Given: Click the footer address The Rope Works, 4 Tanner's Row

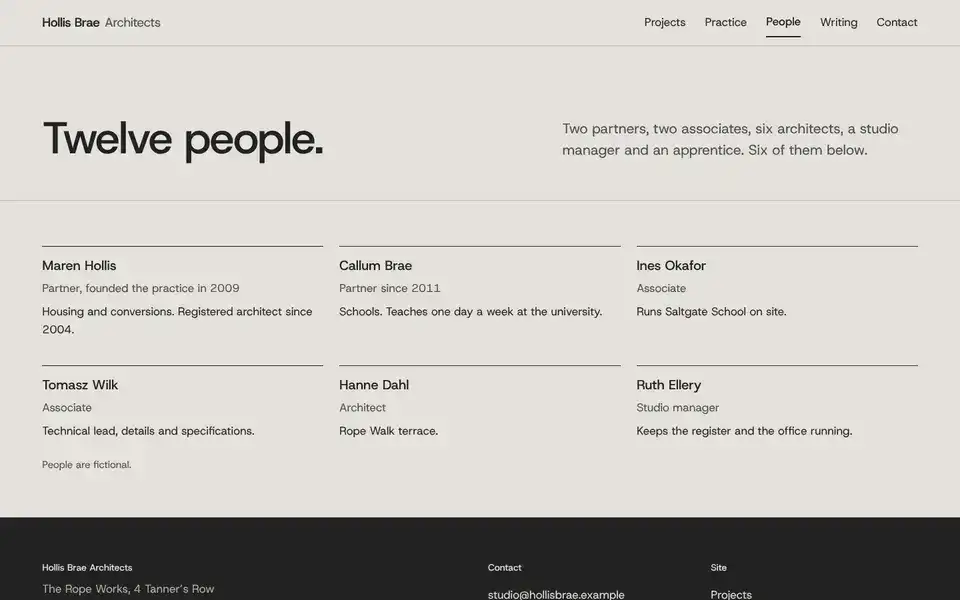Looking at the screenshot, I should (128, 589).
